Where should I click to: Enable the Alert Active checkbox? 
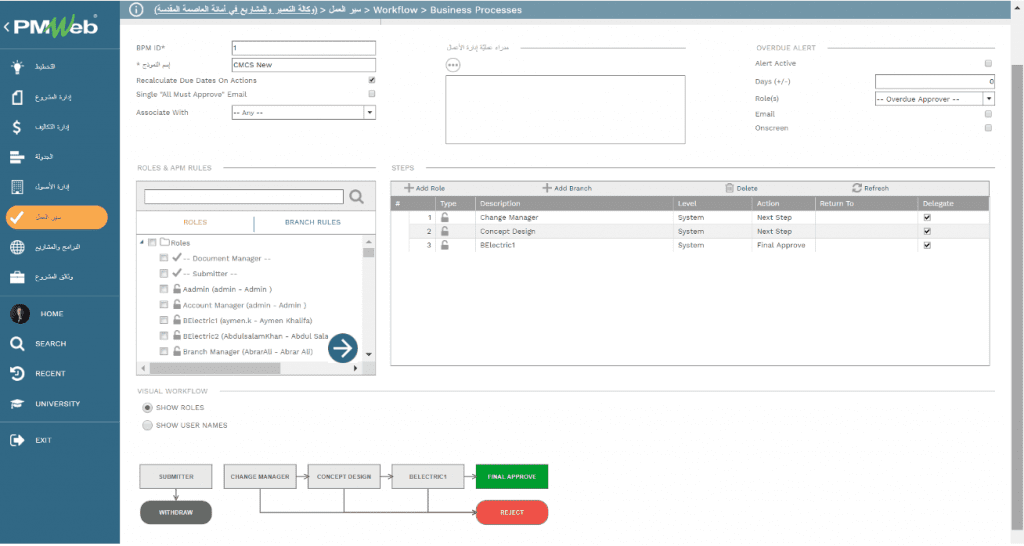(x=988, y=63)
